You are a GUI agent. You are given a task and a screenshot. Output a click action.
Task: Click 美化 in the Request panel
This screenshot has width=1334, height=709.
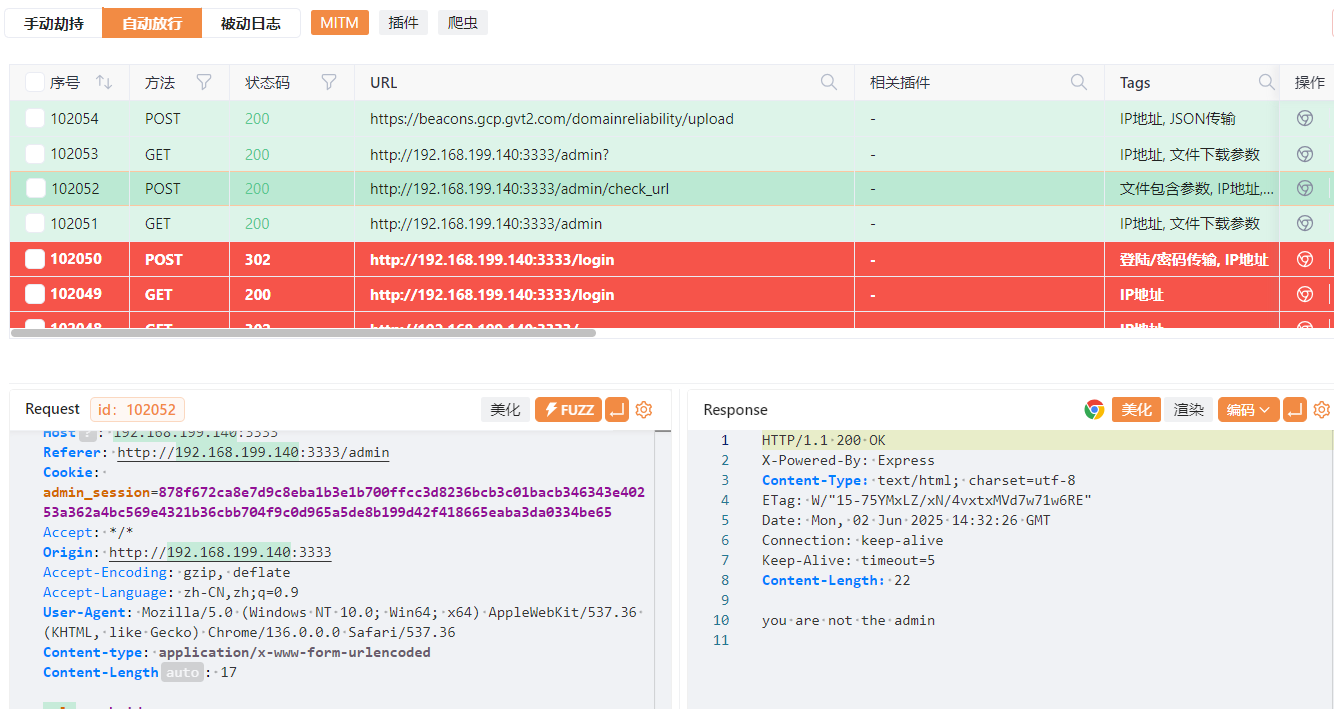click(x=505, y=409)
